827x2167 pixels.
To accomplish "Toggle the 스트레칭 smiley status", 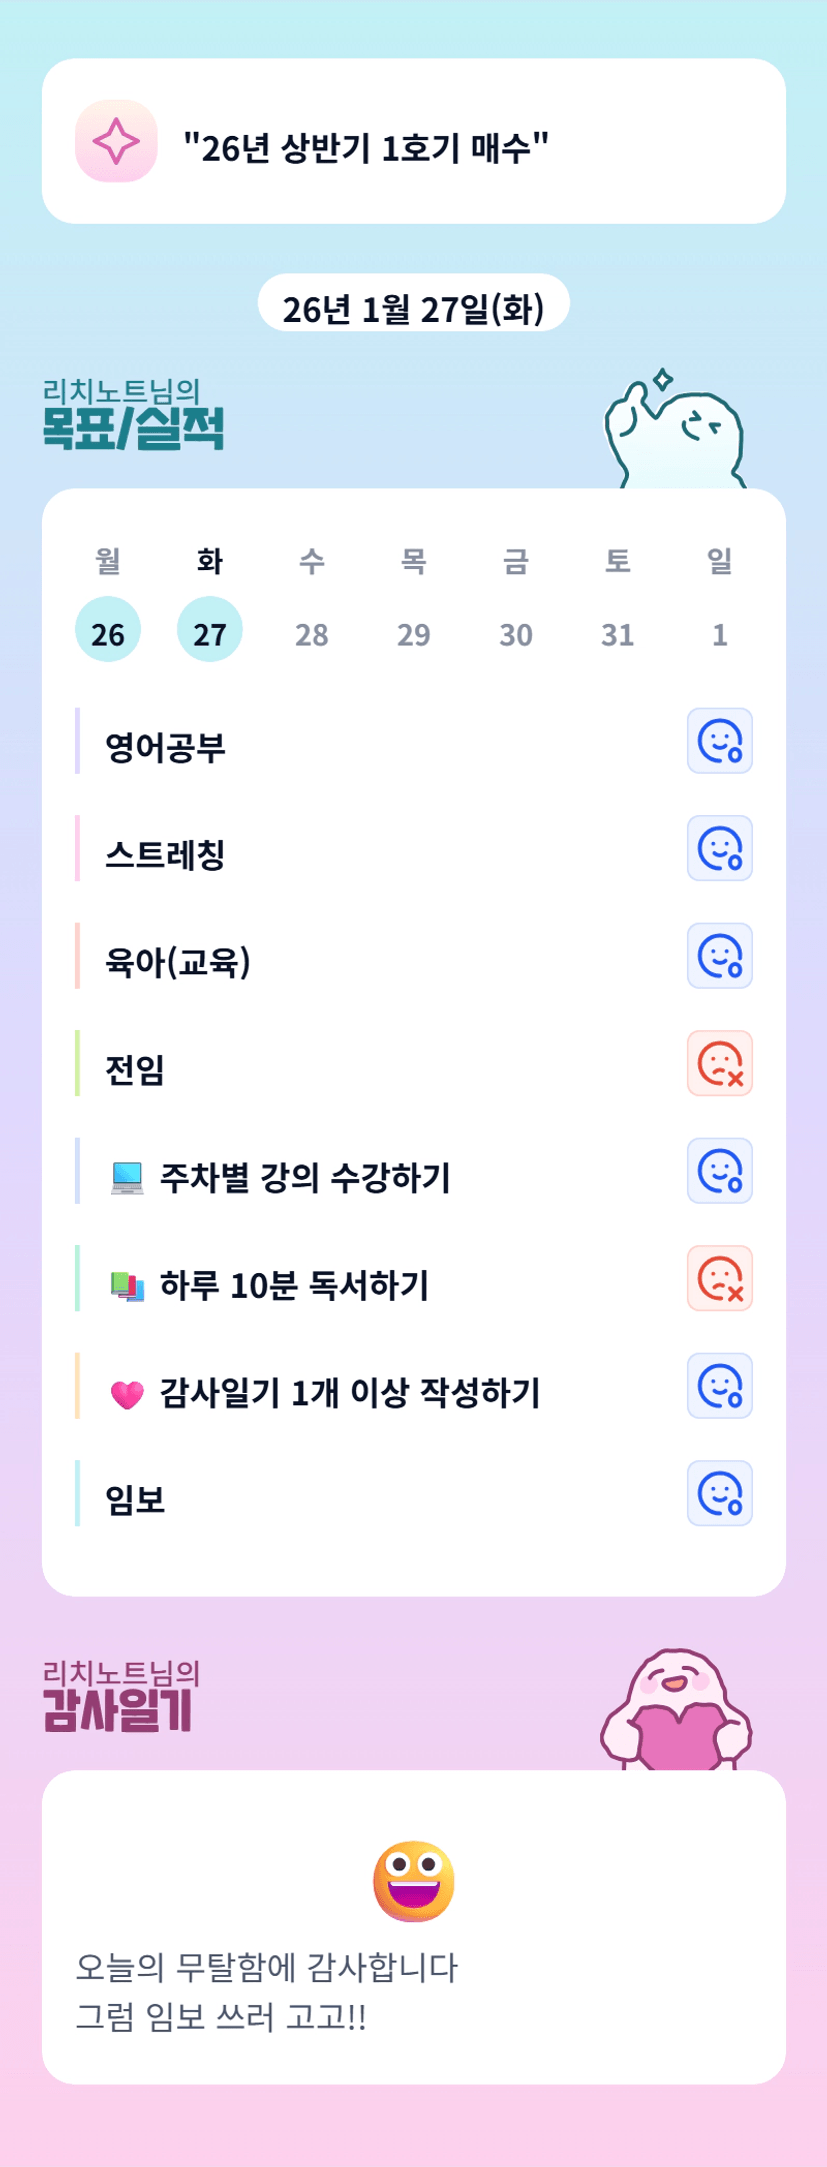I will point(719,848).
